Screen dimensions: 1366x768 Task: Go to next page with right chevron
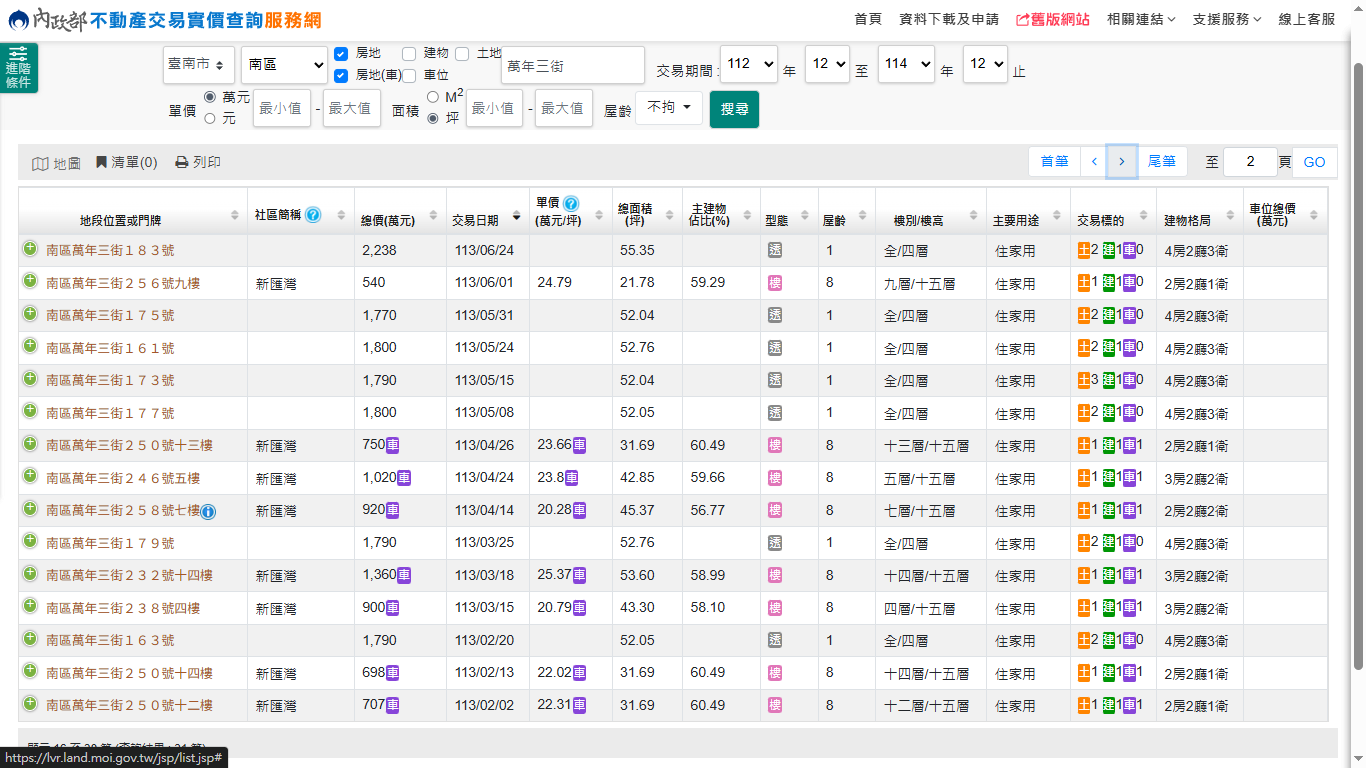(x=1121, y=162)
